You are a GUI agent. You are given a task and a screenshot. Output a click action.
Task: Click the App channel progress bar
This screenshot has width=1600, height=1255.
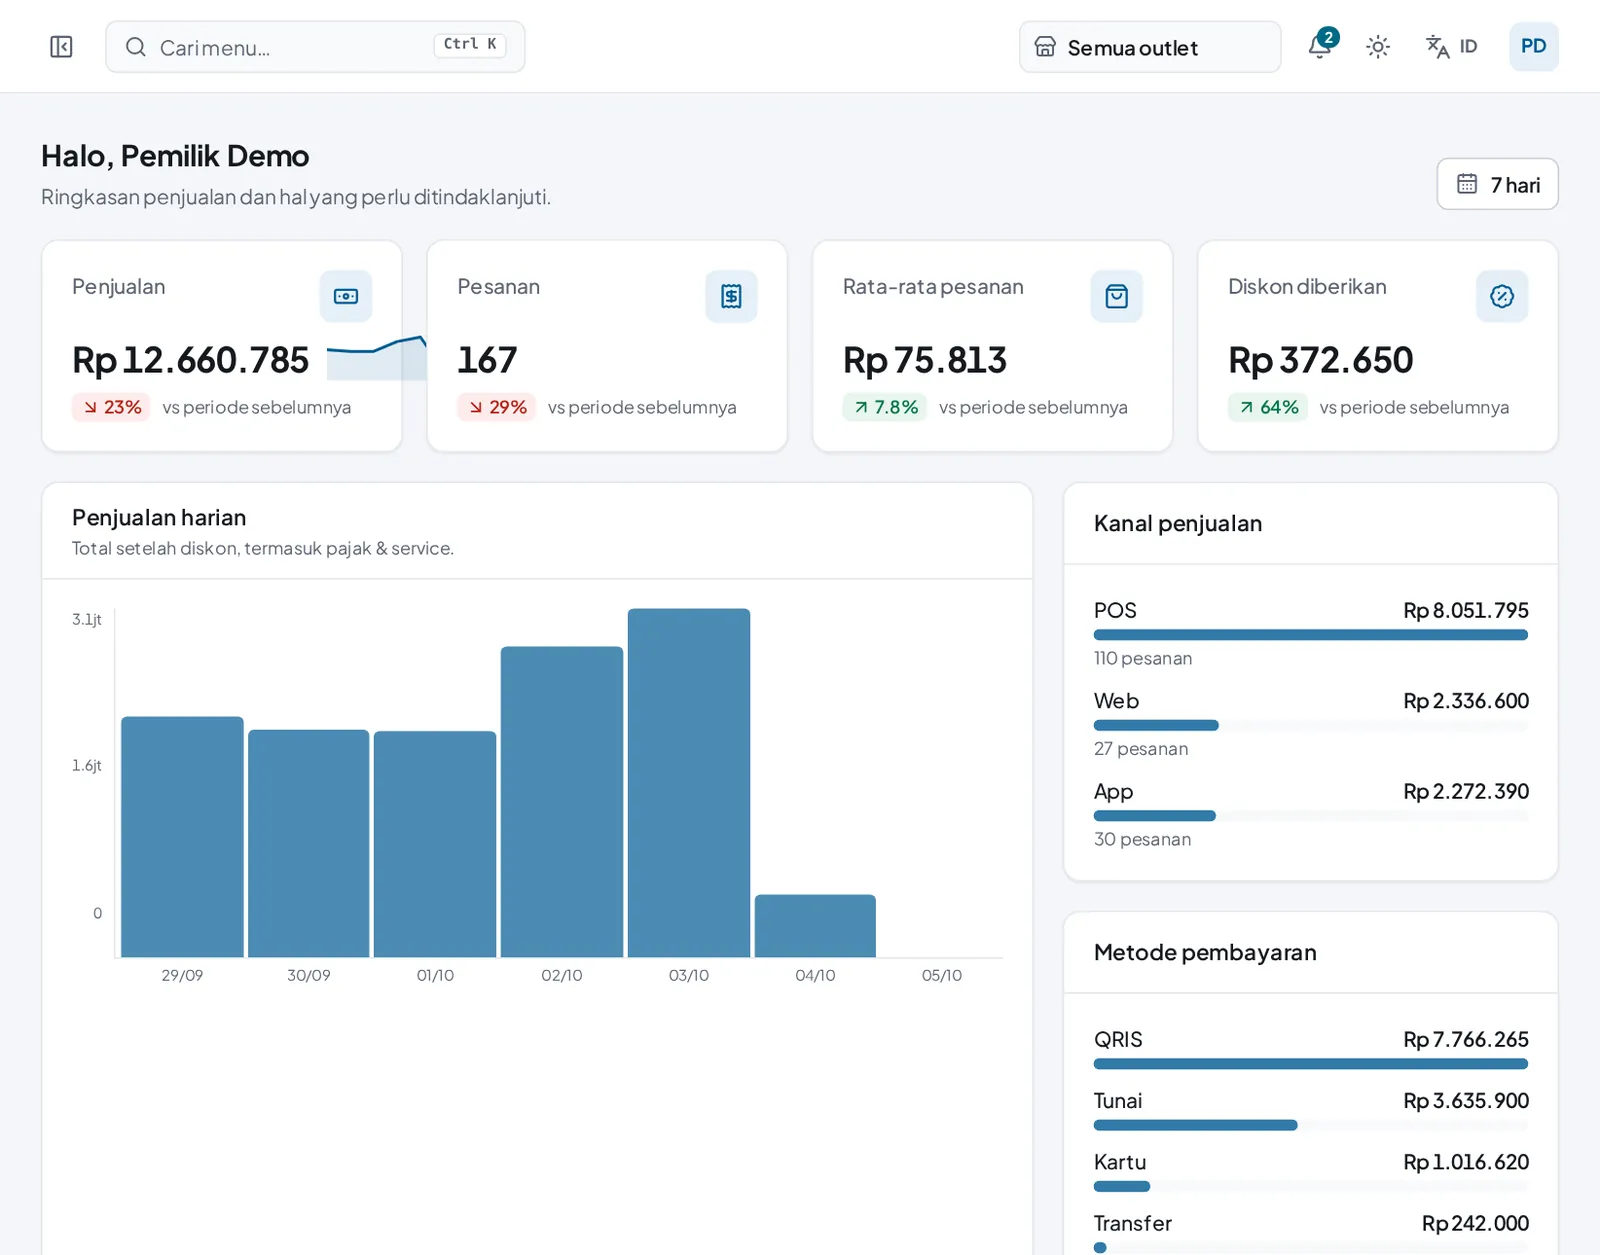click(x=1311, y=816)
